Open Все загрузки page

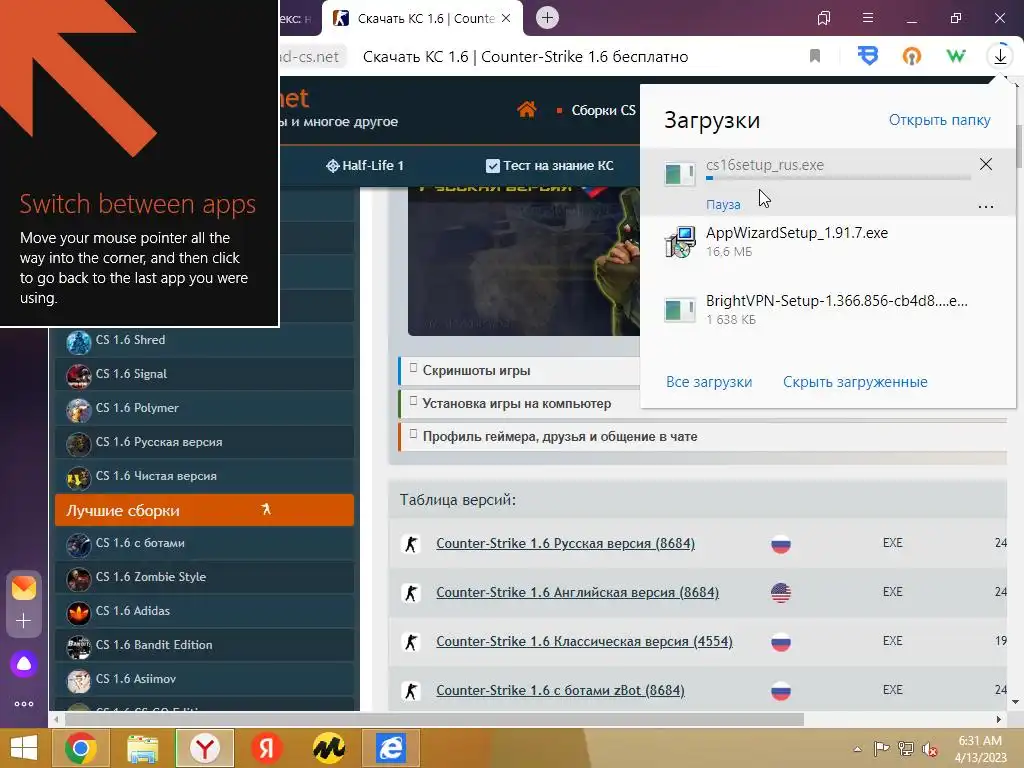(x=709, y=382)
